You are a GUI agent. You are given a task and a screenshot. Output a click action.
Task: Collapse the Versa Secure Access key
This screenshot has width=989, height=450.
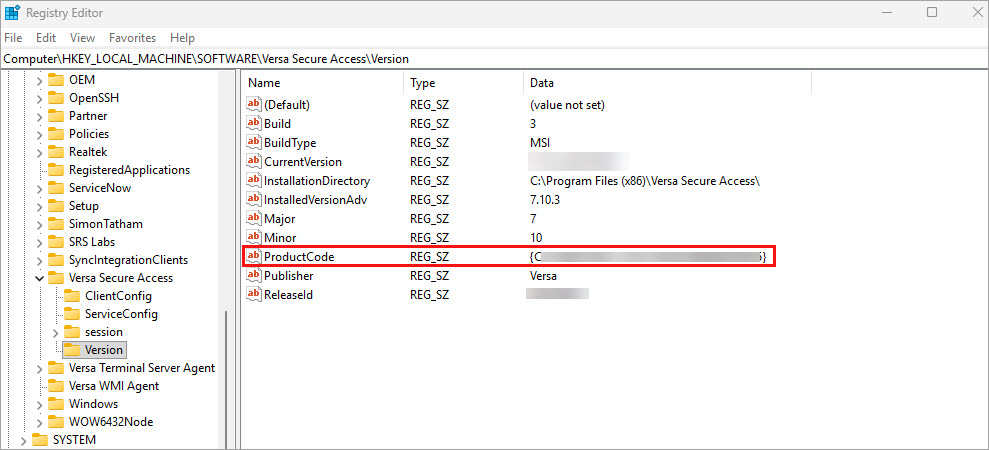[39, 278]
